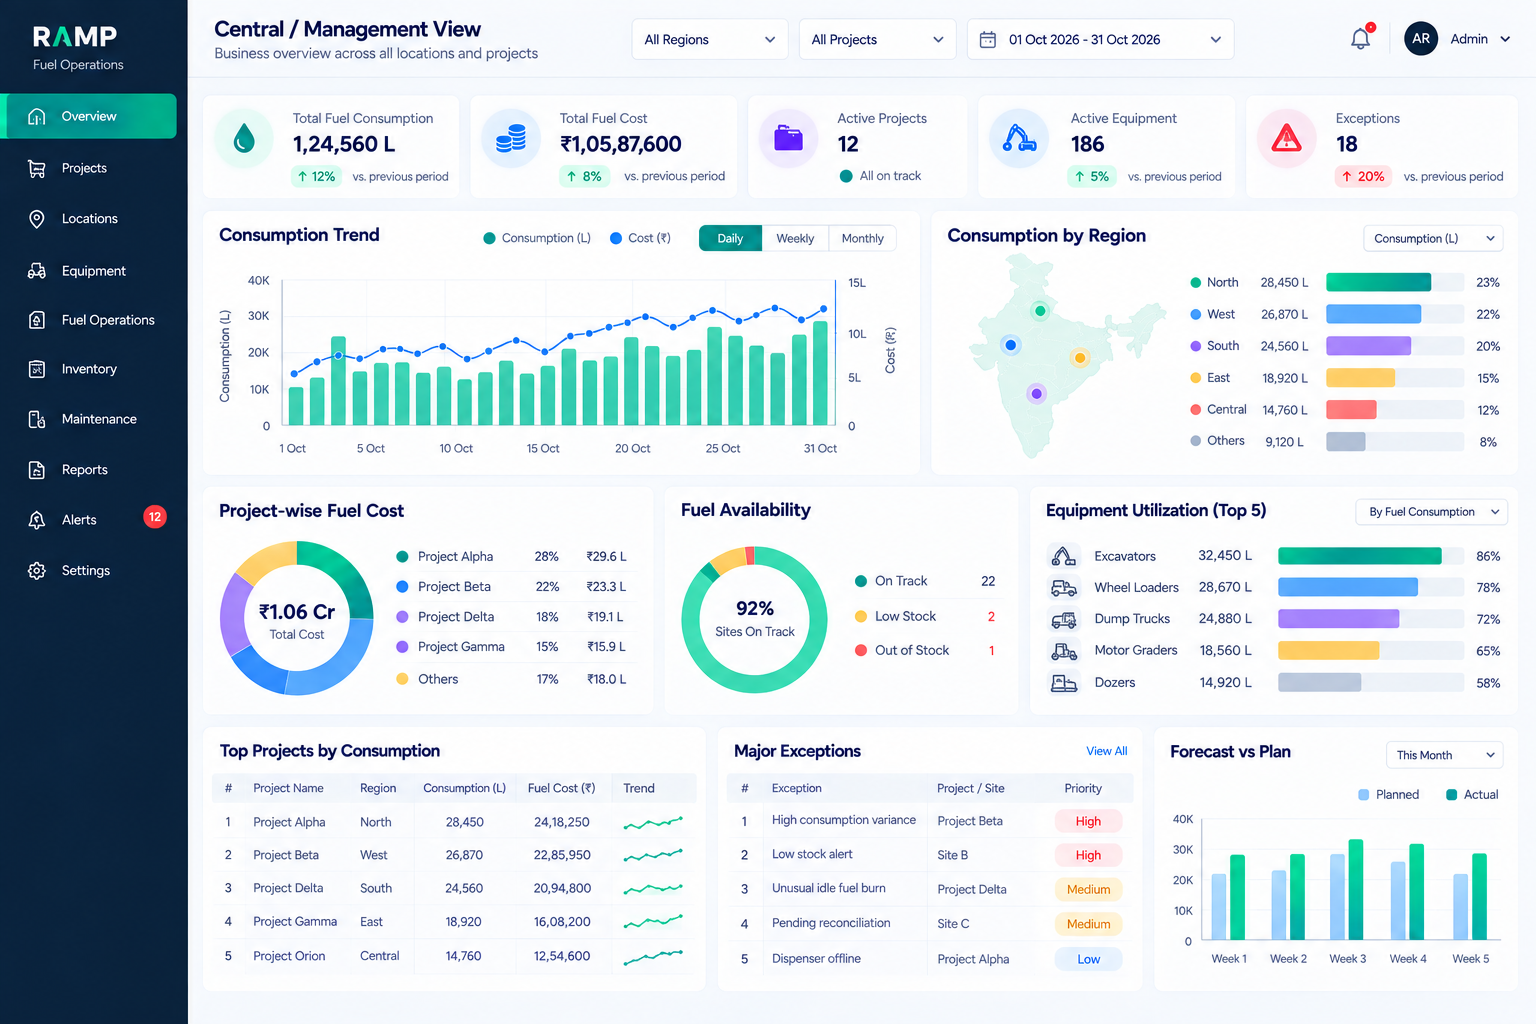1536x1024 pixels.
Task: Toggle the Planned legend in Forecast chart
Action: tap(1388, 795)
